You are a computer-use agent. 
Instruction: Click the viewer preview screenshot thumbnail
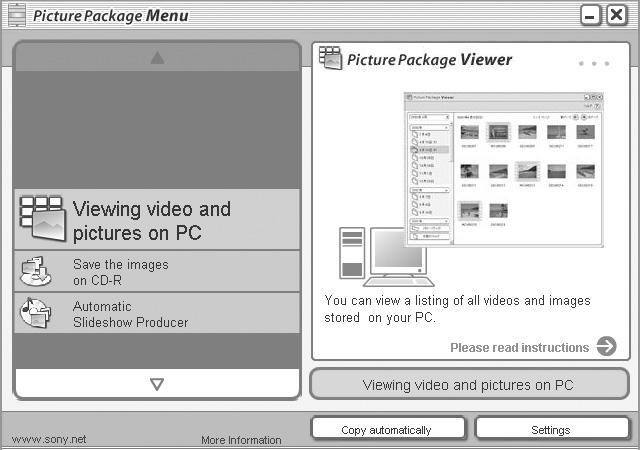504,170
